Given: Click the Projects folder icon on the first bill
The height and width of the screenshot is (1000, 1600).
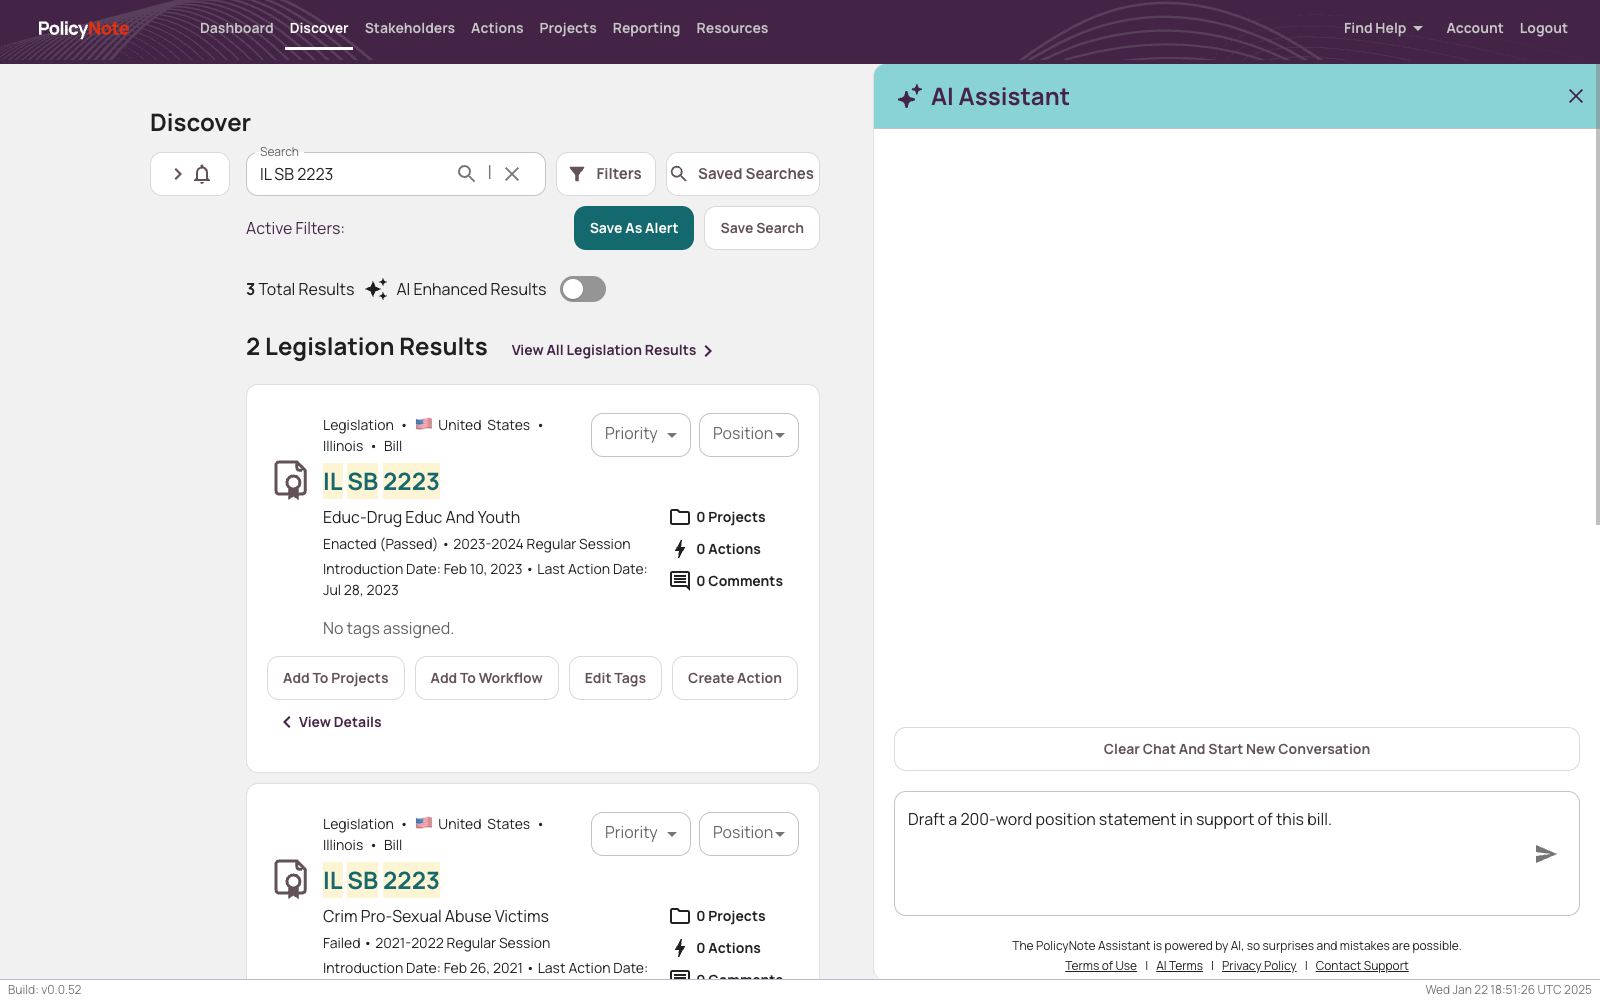Looking at the screenshot, I should (680, 517).
